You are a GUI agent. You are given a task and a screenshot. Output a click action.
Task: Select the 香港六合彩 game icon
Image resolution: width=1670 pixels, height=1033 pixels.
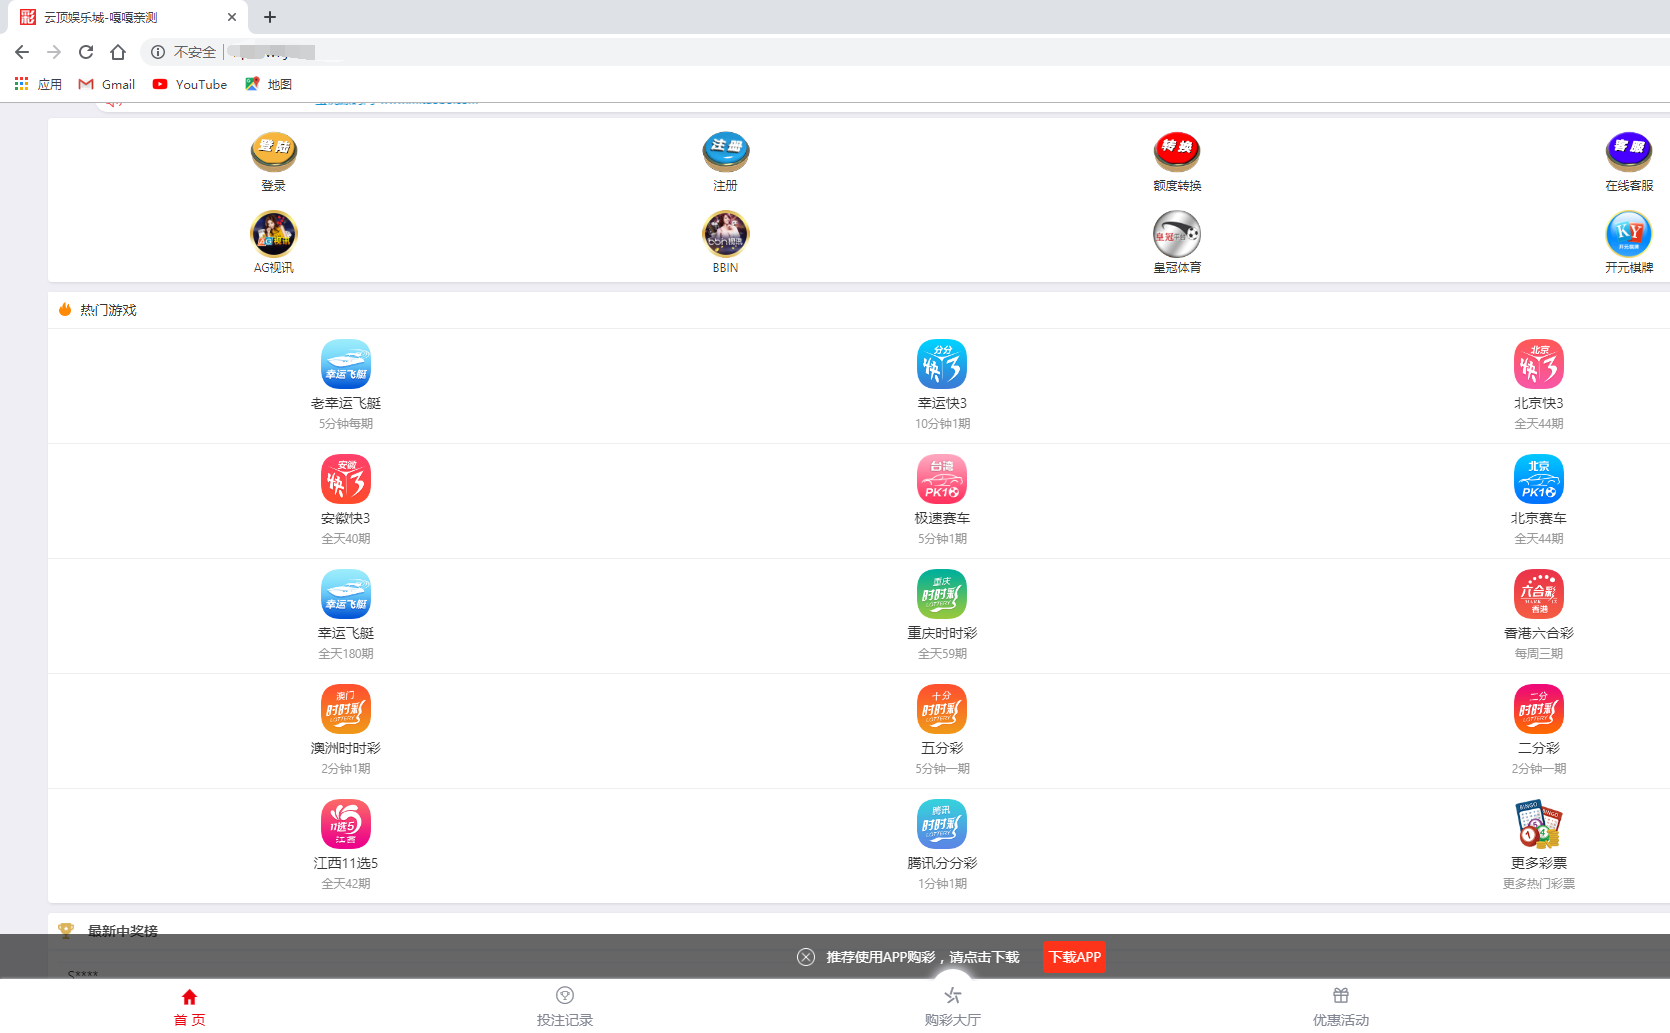(1539, 594)
